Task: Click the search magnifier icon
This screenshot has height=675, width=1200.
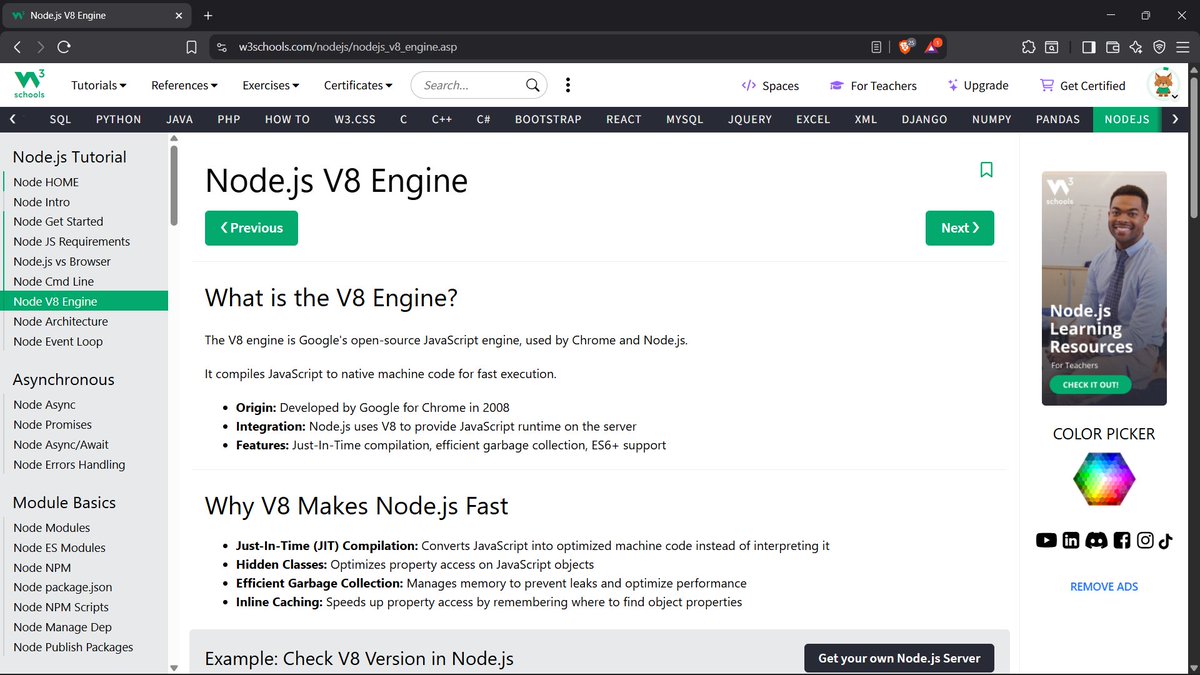Action: coord(534,85)
